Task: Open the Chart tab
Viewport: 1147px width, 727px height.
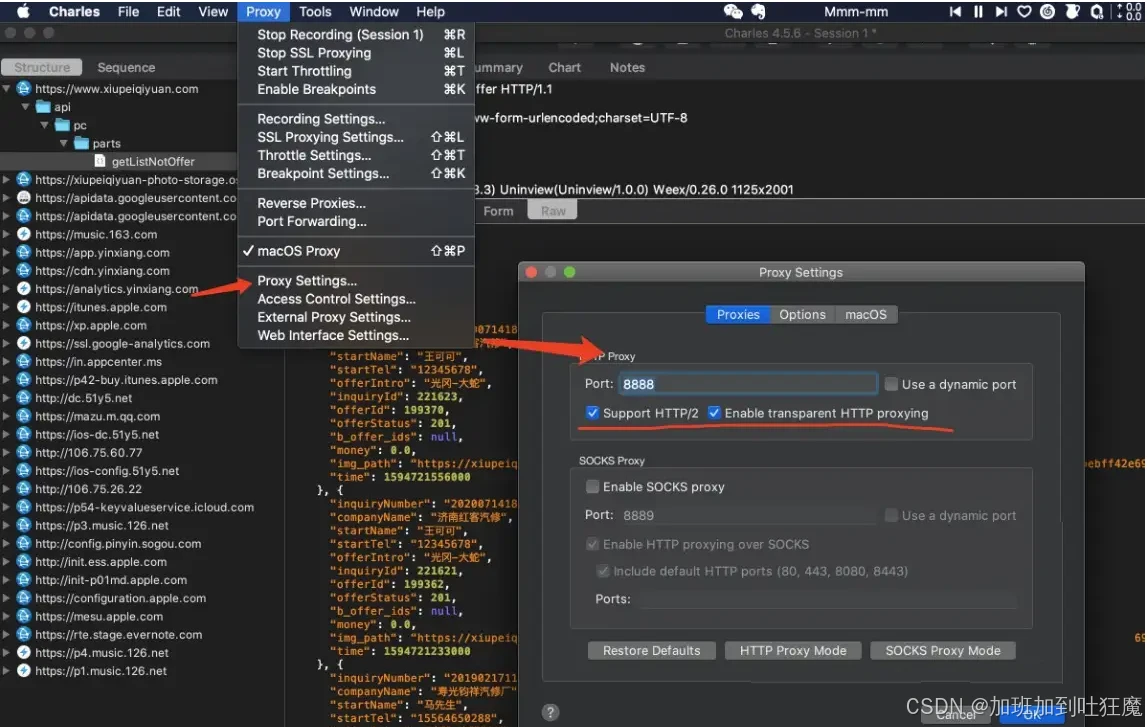Action: click(565, 67)
